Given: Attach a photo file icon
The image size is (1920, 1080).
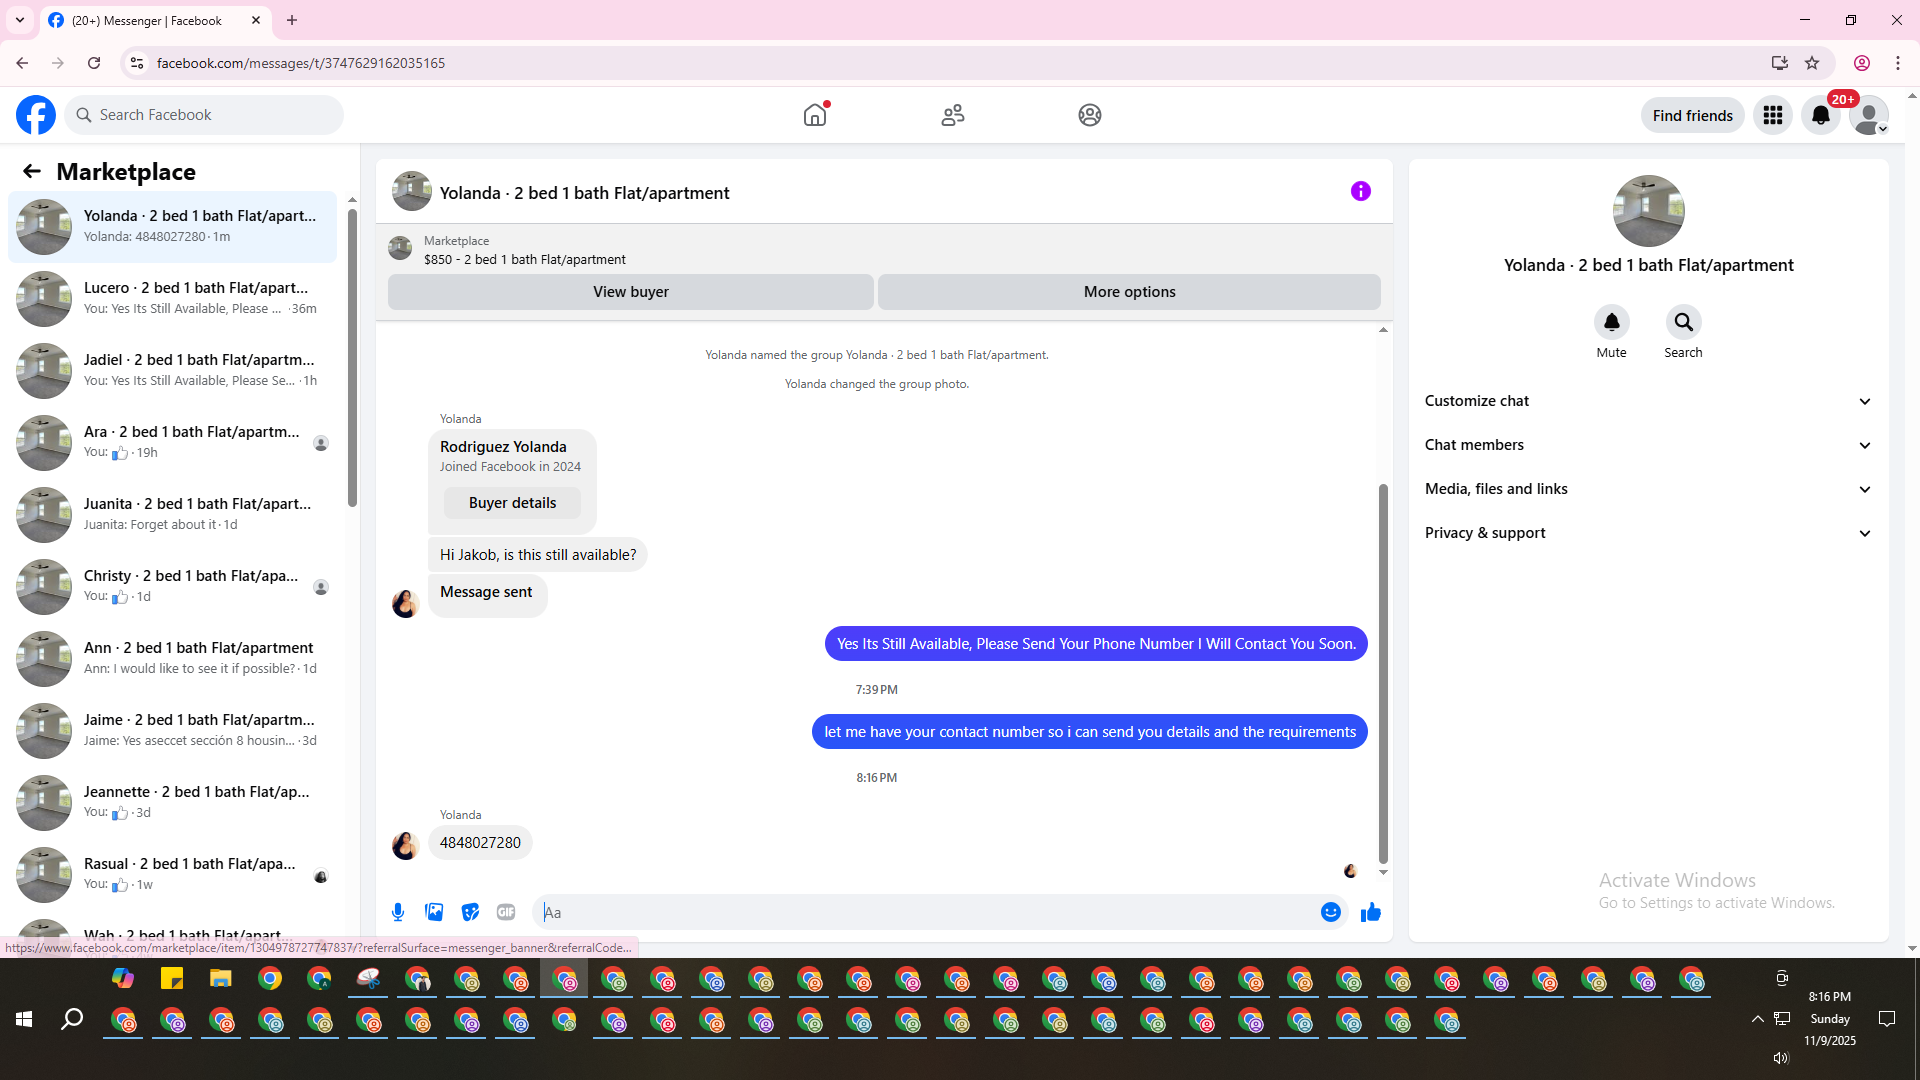Looking at the screenshot, I should pyautogui.click(x=434, y=912).
